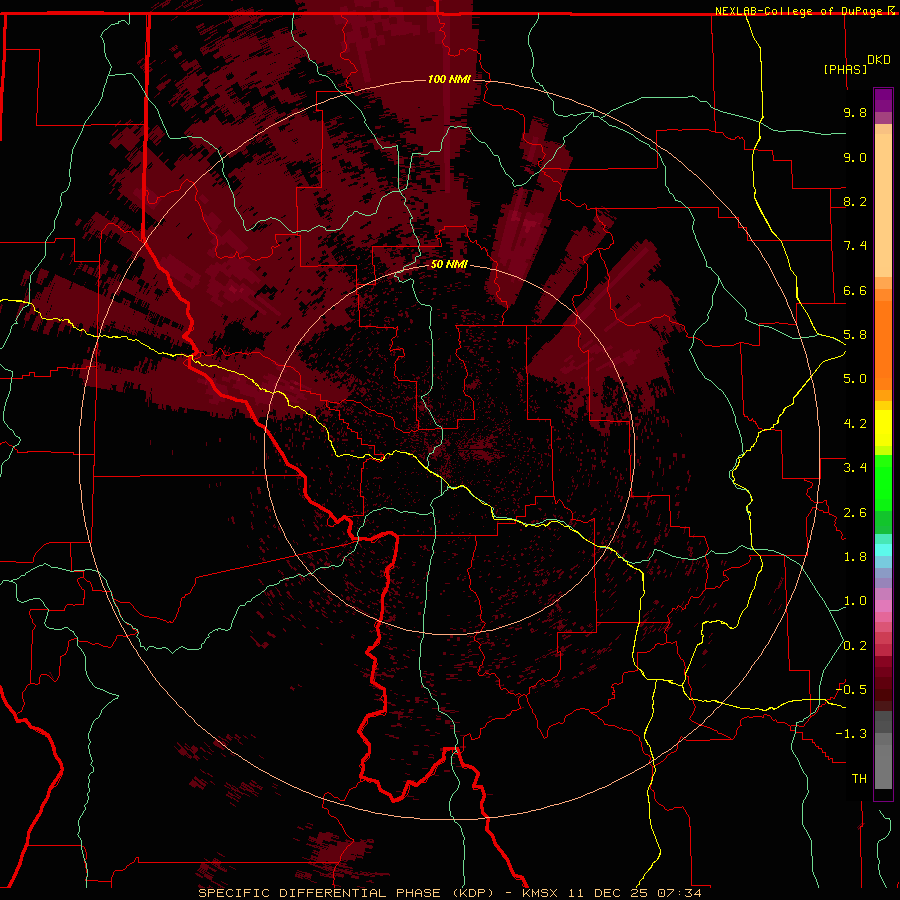This screenshot has height=900, width=900.
Task: Click the 1.0 value on color scale
Action: (x=855, y=601)
